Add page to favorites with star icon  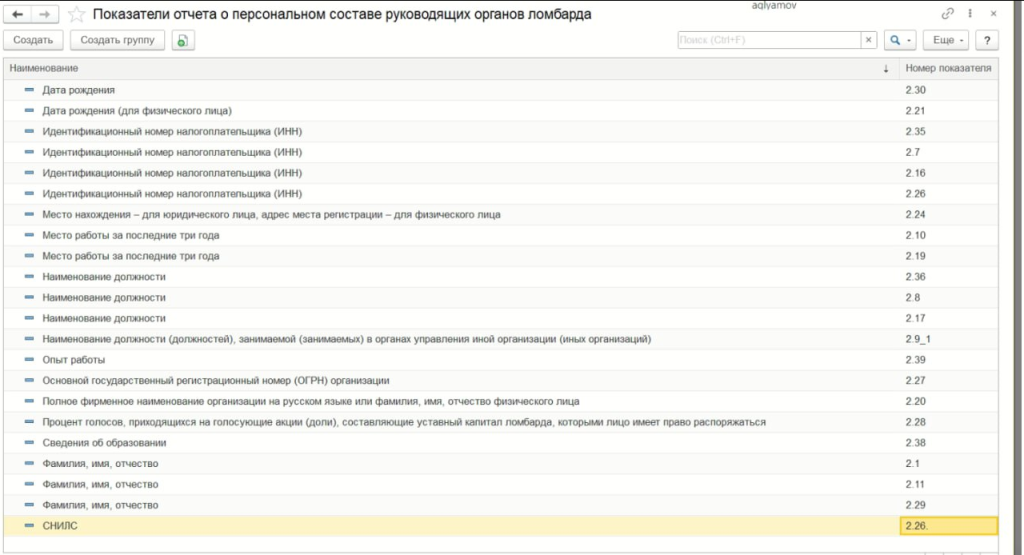(76, 15)
